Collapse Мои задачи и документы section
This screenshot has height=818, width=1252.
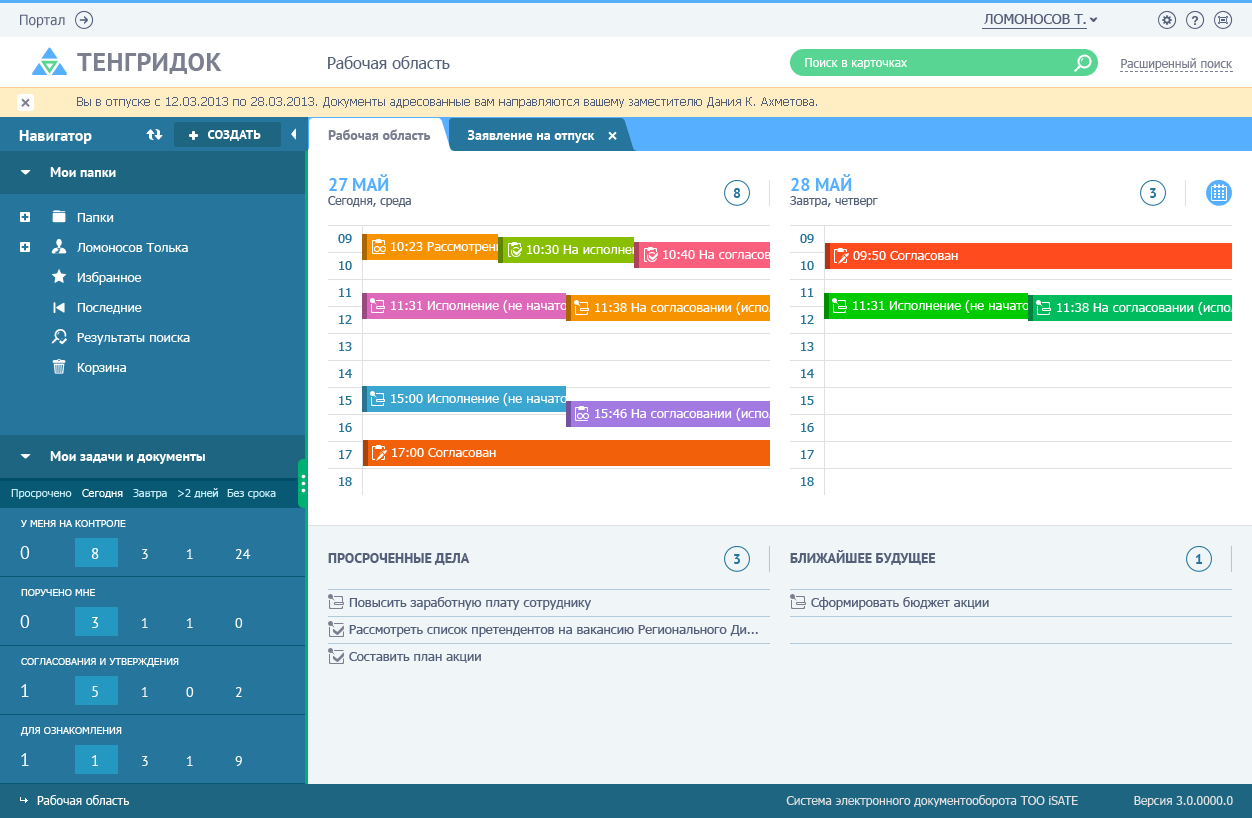tap(25, 456)
